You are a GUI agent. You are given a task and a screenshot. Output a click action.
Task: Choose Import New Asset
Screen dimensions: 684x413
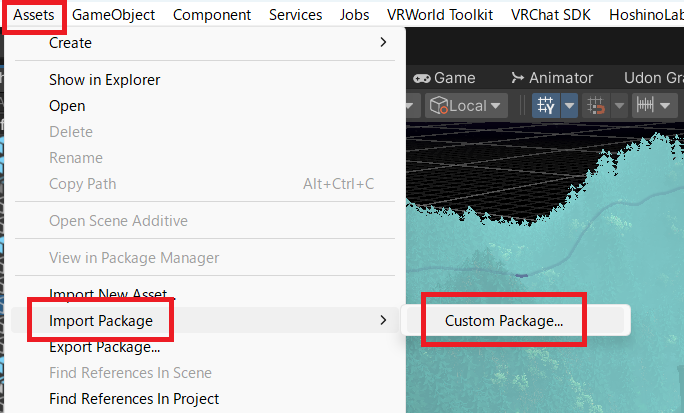[x=108, y=294]
